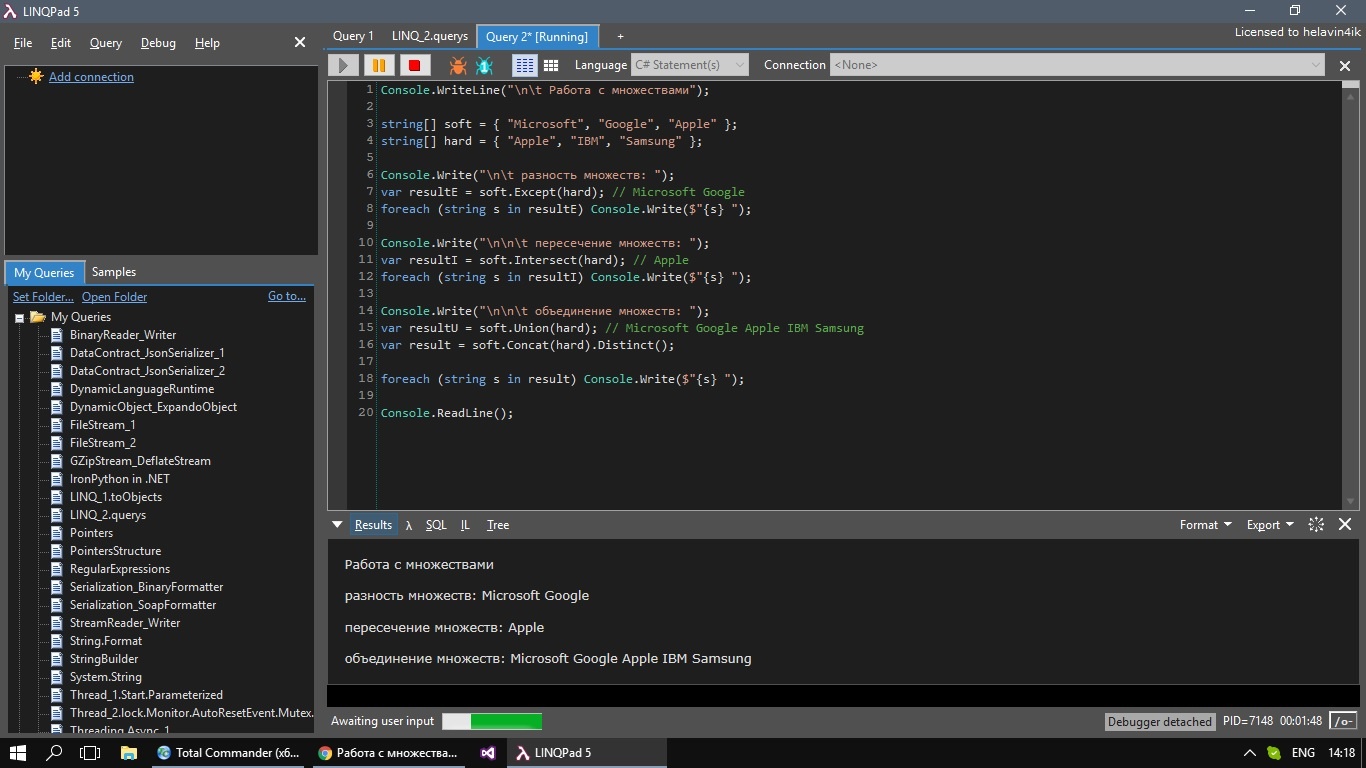
Task: Open IronPython in .NET query
Action: 120,479
